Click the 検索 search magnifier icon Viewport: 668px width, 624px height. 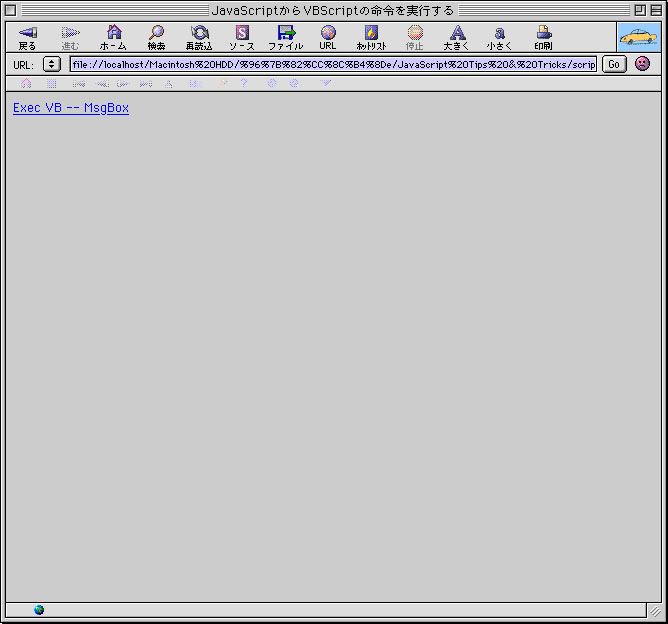click(x=156, y=38)
